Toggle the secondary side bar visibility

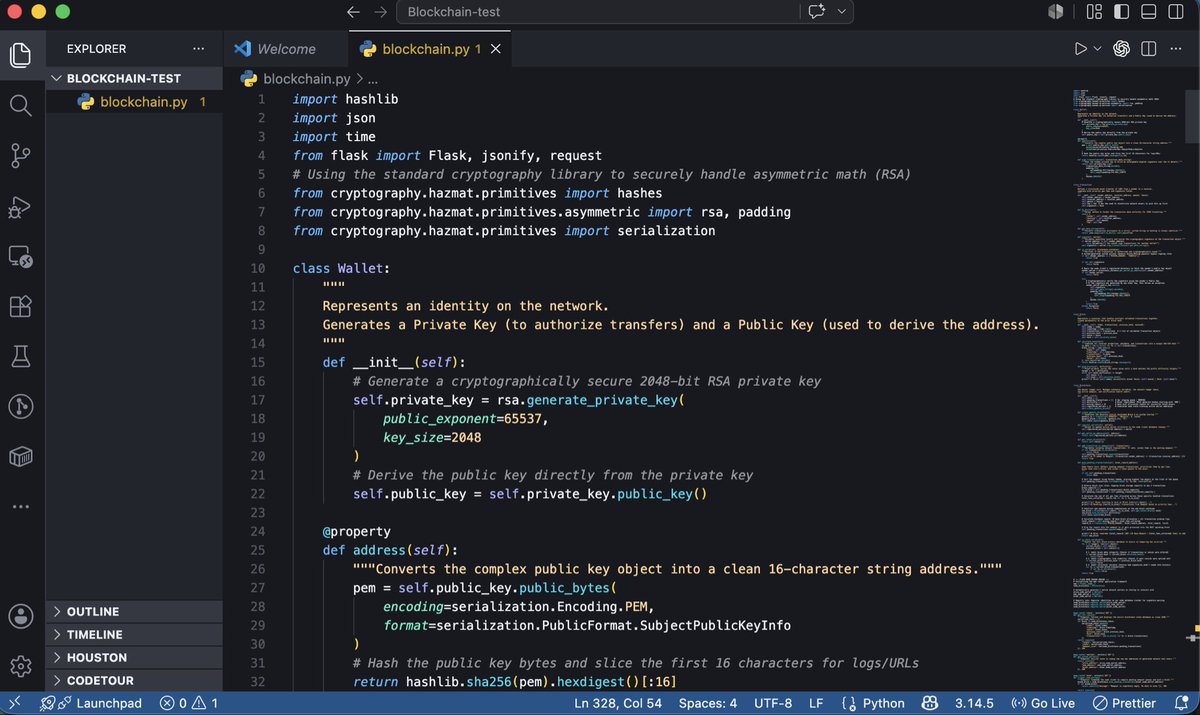pos(1176,12)
